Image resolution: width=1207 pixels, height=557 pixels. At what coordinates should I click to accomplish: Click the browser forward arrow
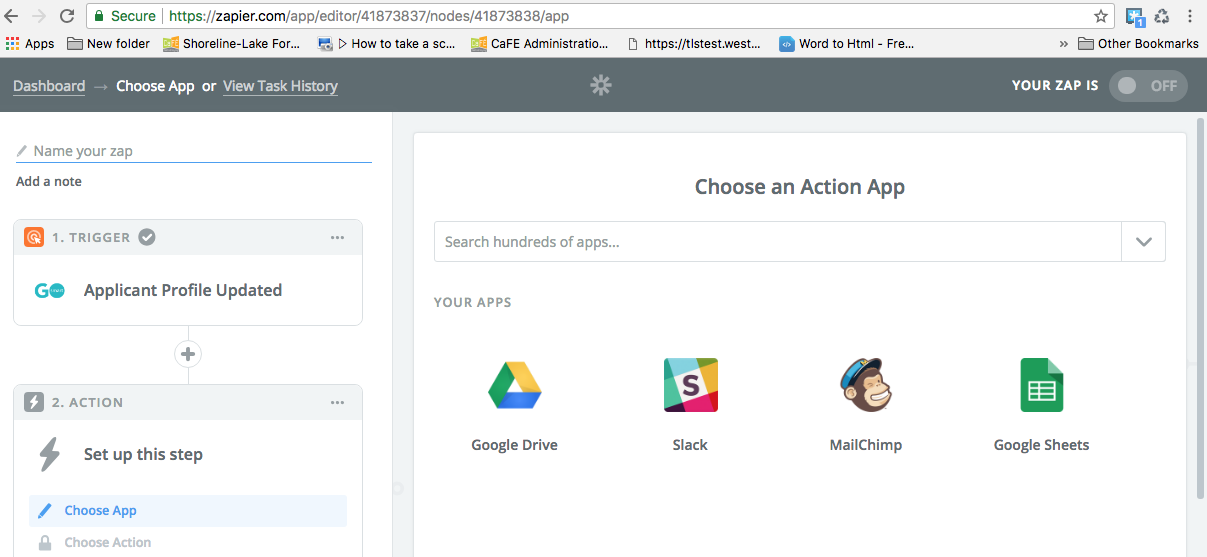click(39, 16)
